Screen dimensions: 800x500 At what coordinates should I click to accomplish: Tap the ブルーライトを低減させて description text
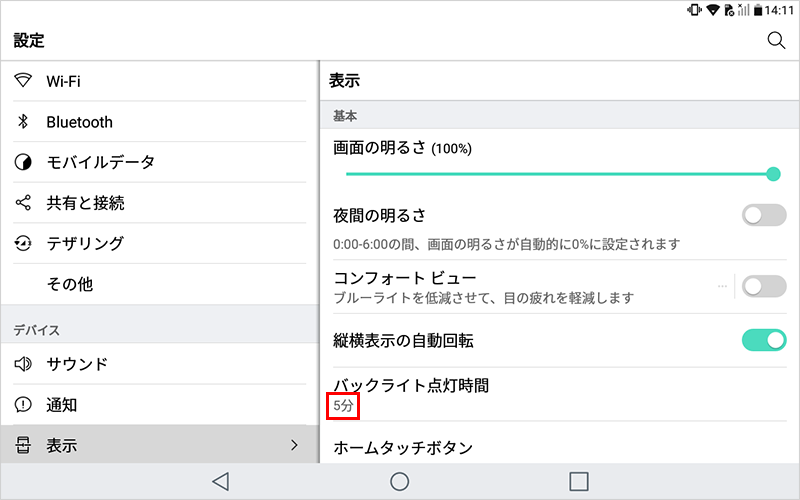pyautogui.click(x=484, y=298)
